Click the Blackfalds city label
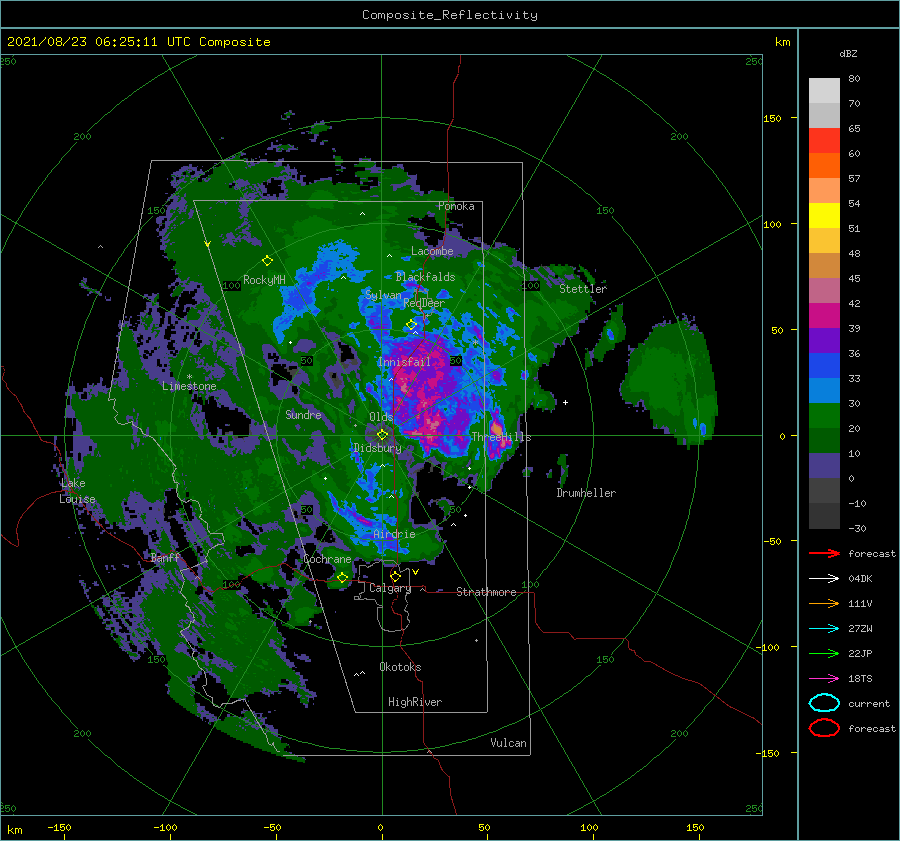Image resolution: width=900 pixels, height=841 pixels. point(425,277)
